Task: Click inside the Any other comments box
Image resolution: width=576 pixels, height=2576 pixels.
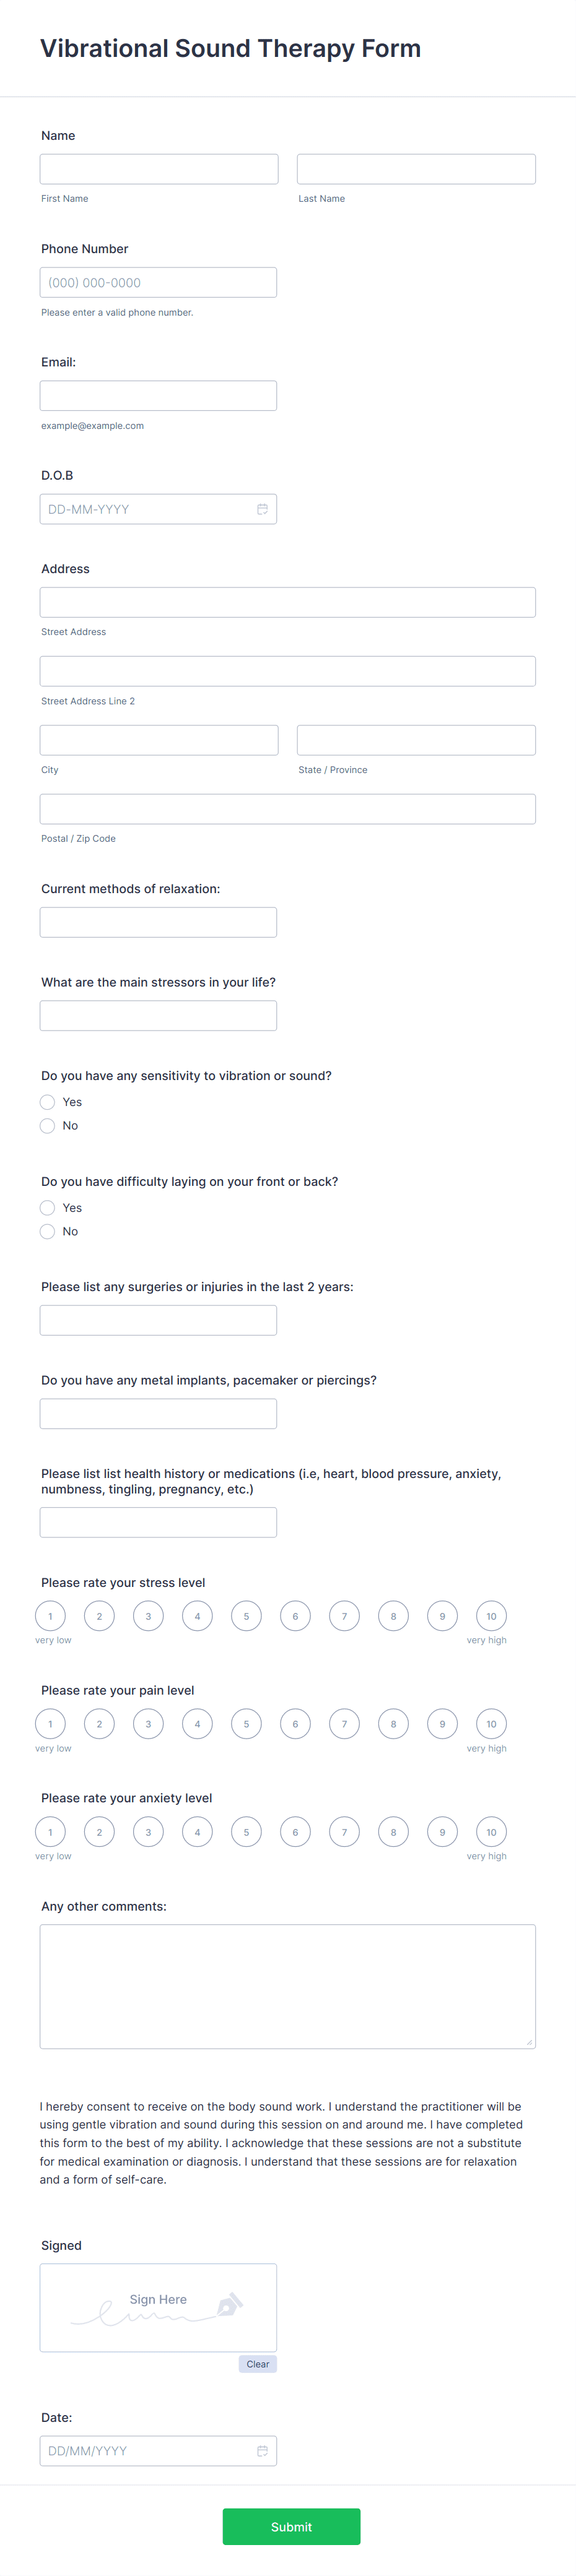Action: (288, 1985)
